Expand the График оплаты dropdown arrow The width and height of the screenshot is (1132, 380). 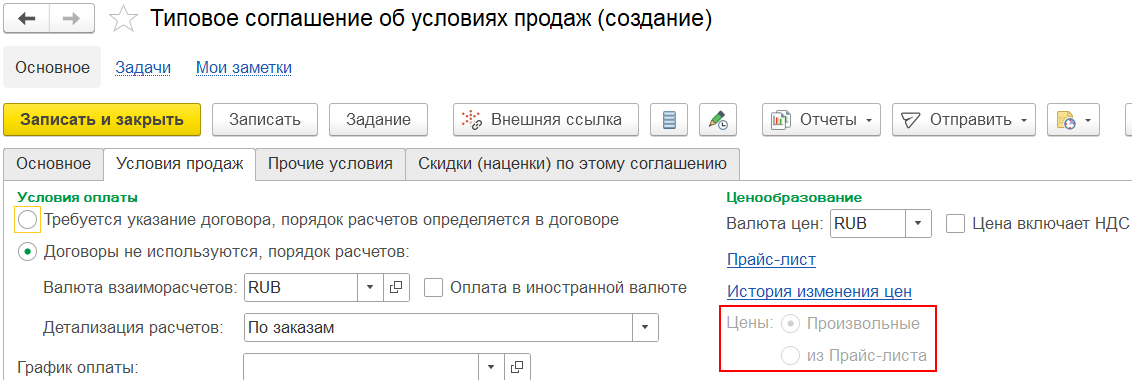491,367
